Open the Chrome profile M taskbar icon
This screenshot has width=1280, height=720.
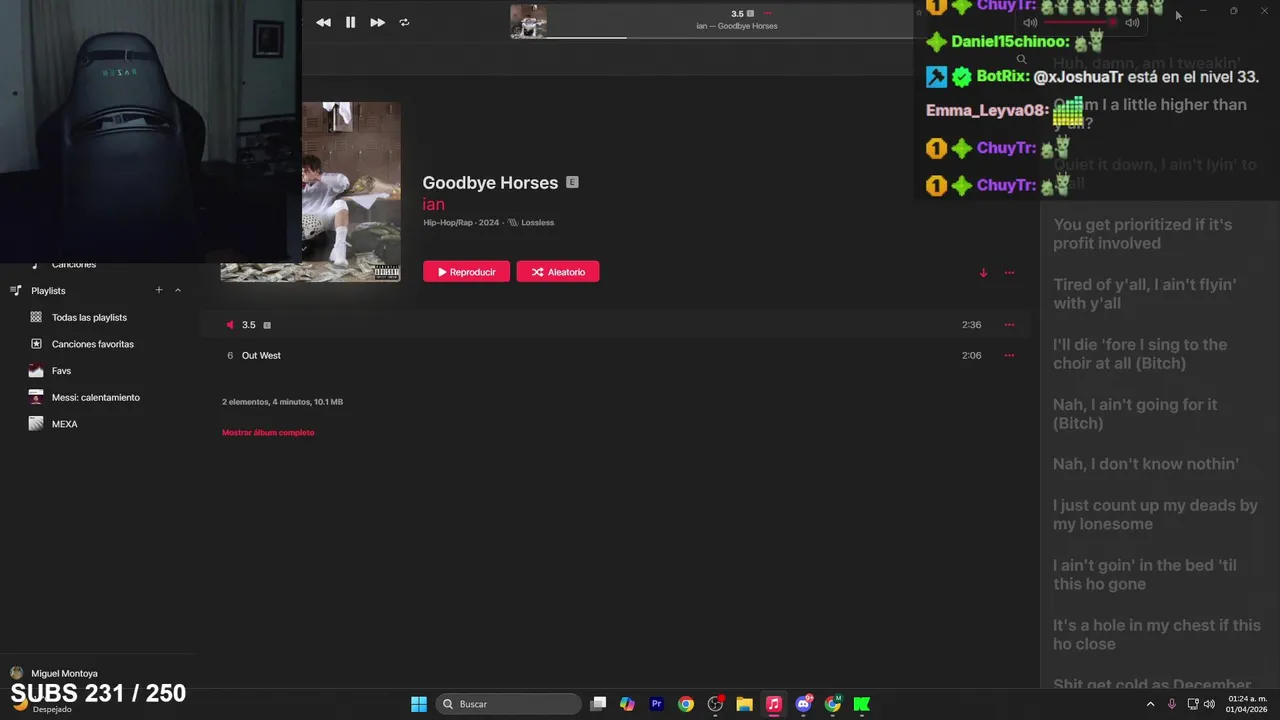832,704
